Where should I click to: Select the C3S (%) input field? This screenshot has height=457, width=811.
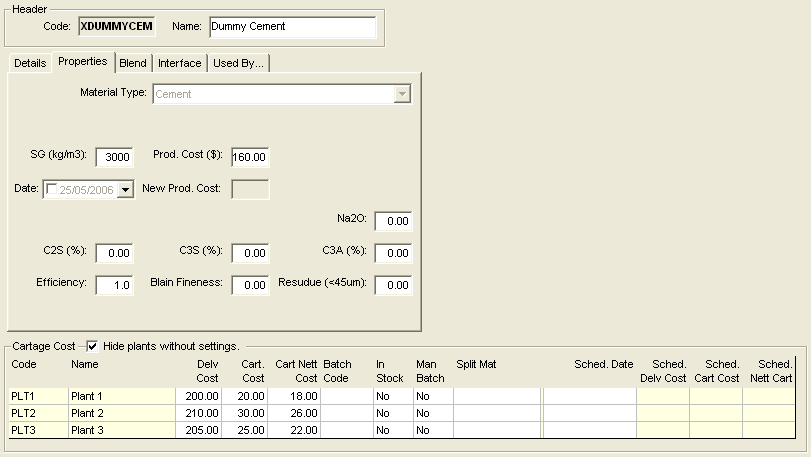tap(250, 253)
